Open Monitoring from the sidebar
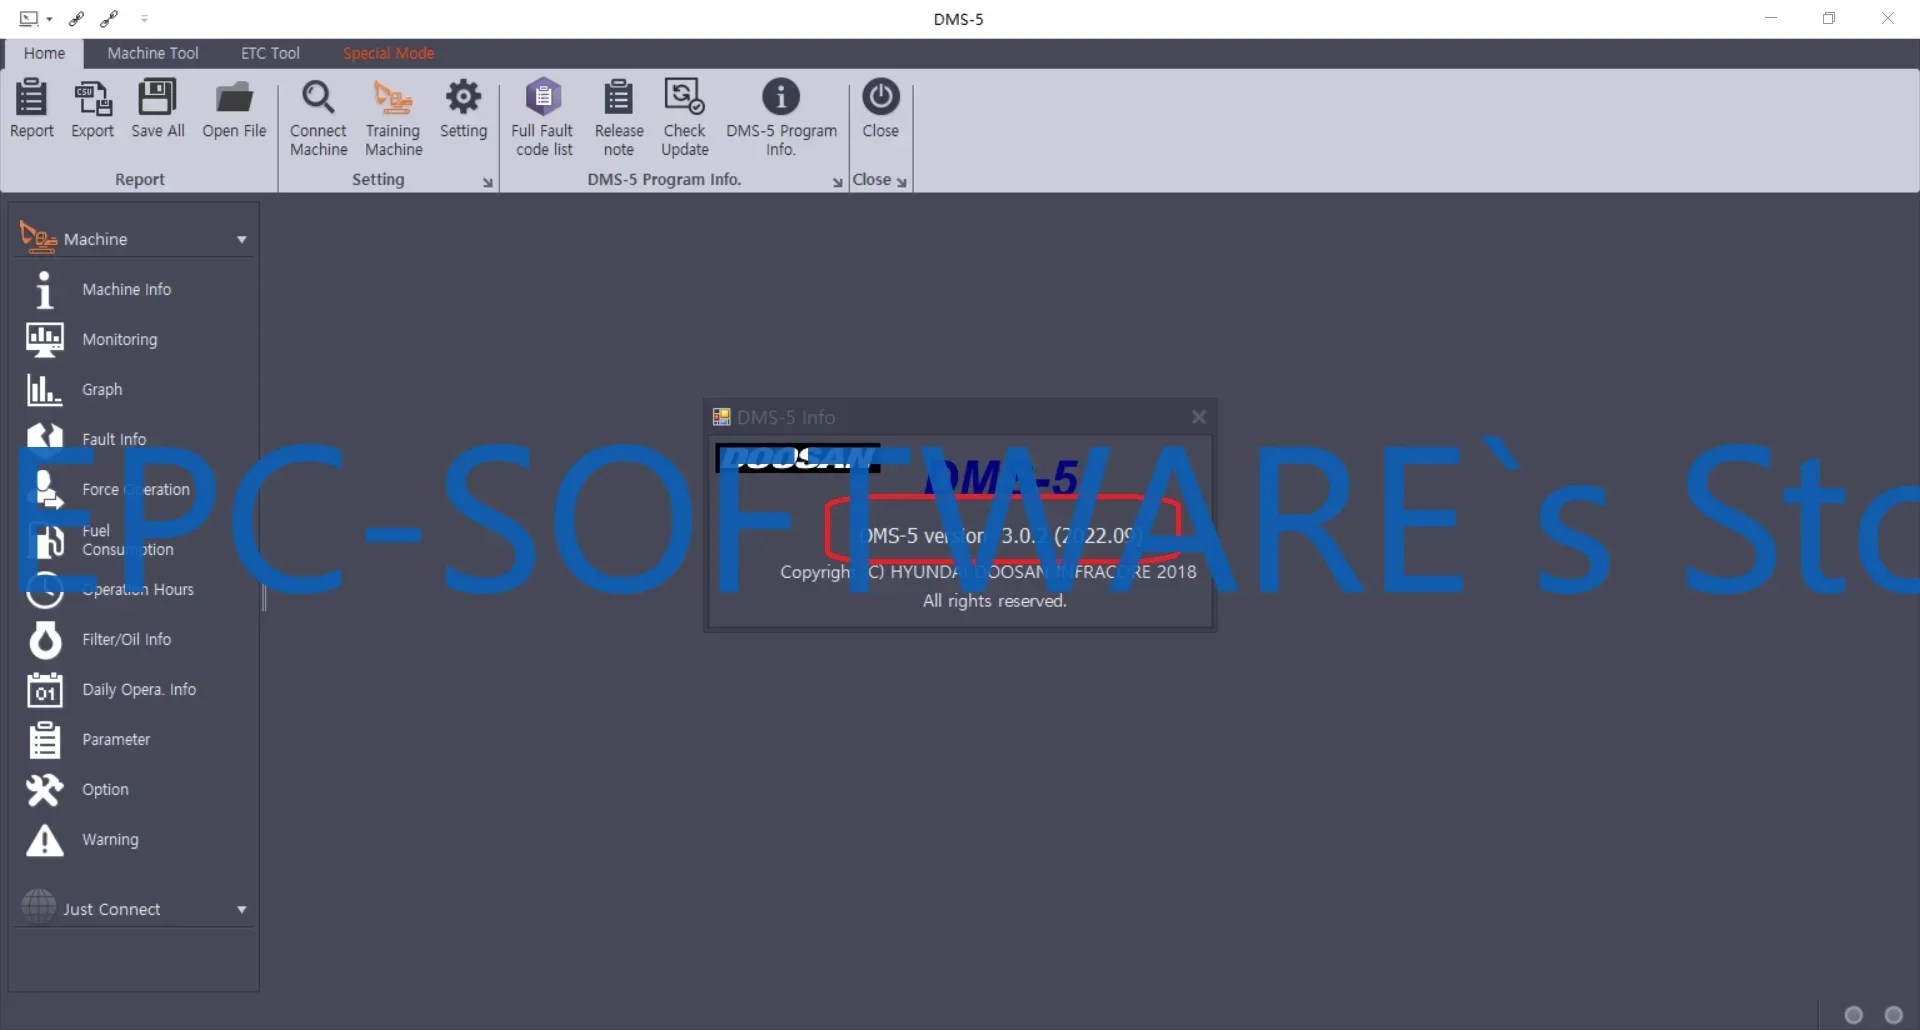The image size is (1920, 1030). click(x=119, y=339)
